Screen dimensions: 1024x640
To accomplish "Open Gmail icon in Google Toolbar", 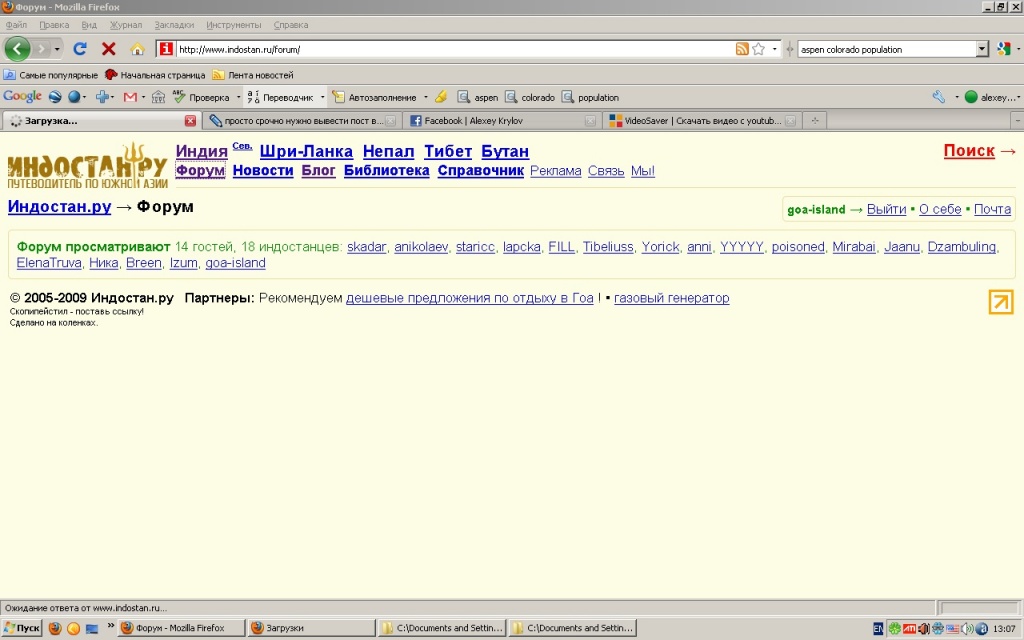I will coord(130,97).
